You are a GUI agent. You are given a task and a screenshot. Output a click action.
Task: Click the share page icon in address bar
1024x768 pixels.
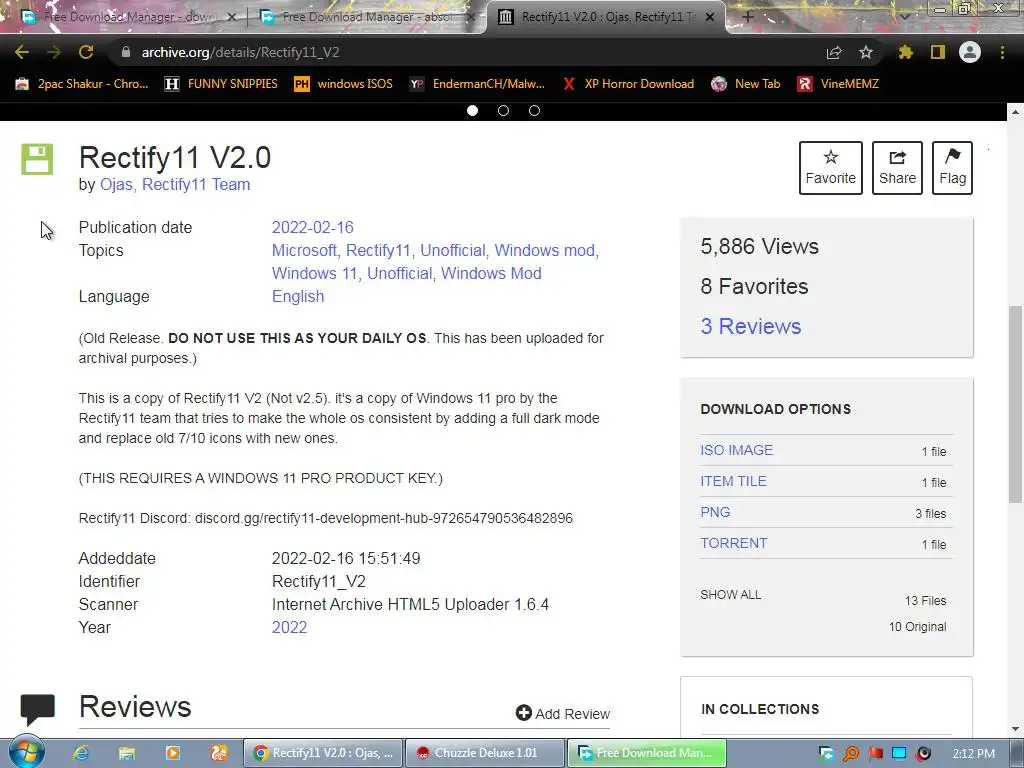coord(834,53)
